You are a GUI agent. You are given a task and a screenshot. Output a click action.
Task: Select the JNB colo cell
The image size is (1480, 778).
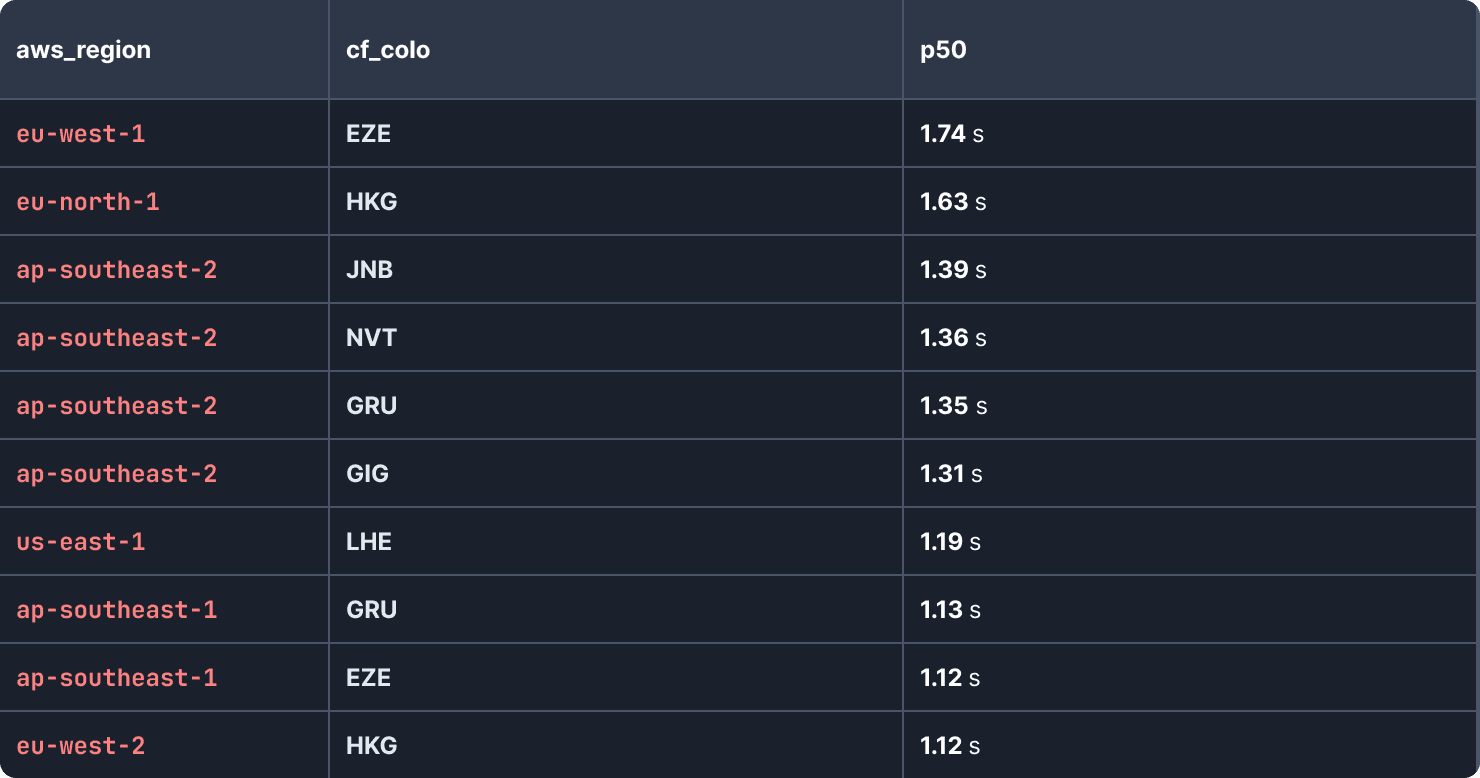pos(369,270)
